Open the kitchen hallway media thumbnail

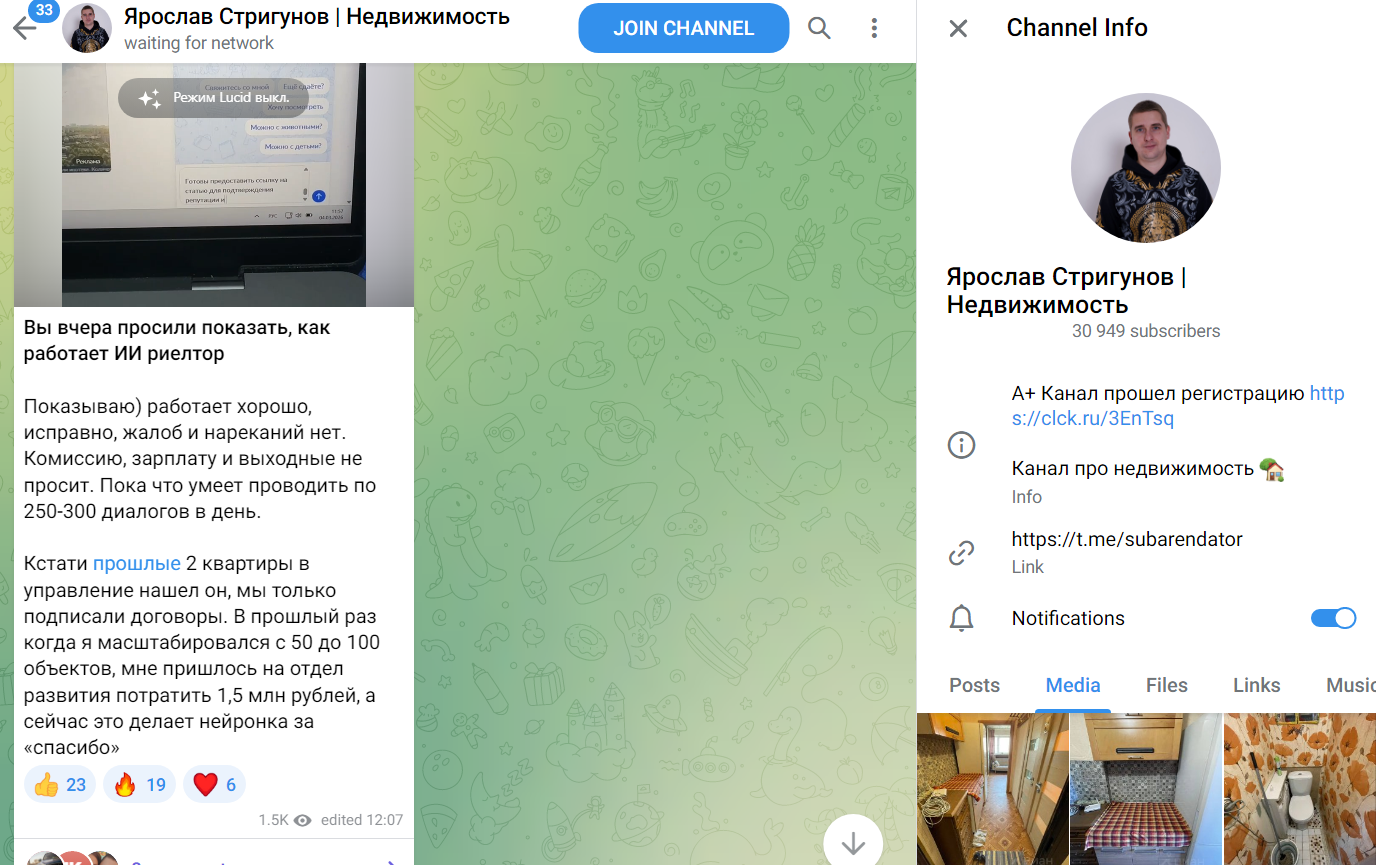(992, 789)
